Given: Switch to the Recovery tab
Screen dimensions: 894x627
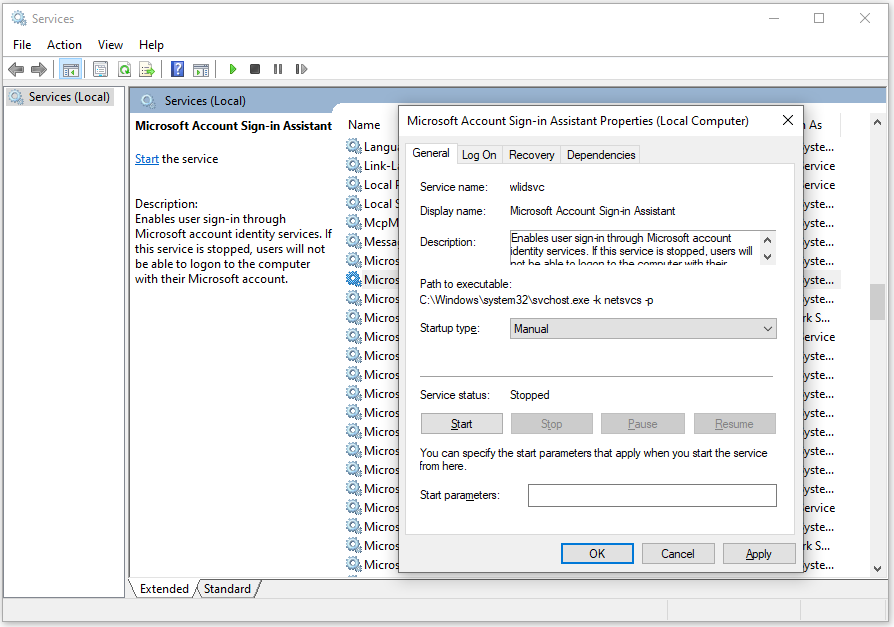Looking at the screenshot, I should (531, 155).
